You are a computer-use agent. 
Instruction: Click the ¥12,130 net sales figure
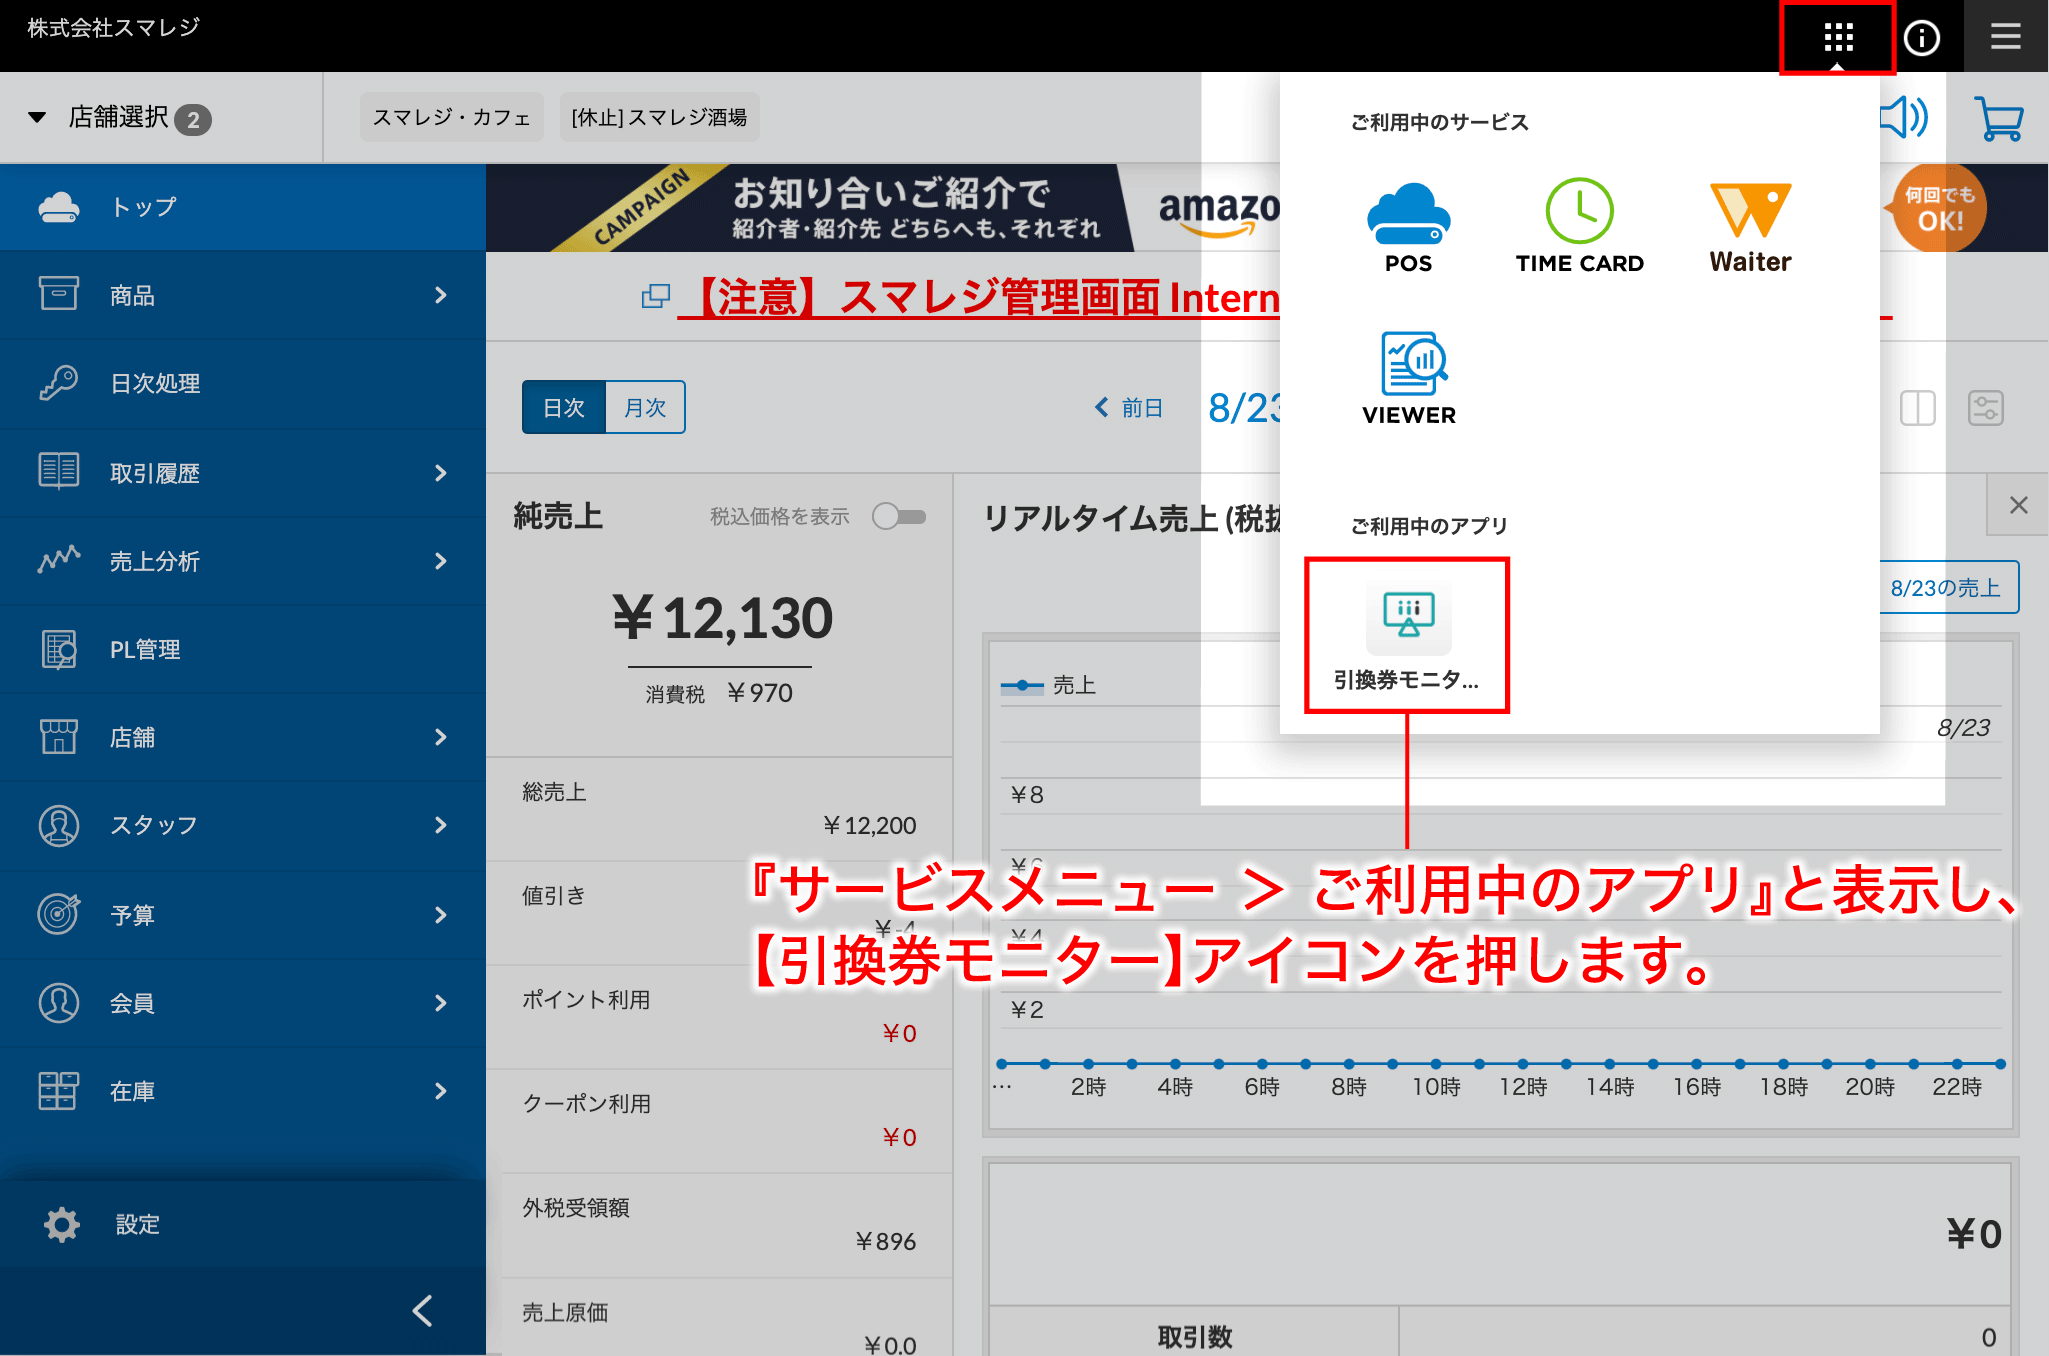pyautogui.click(x=722, y=618)
